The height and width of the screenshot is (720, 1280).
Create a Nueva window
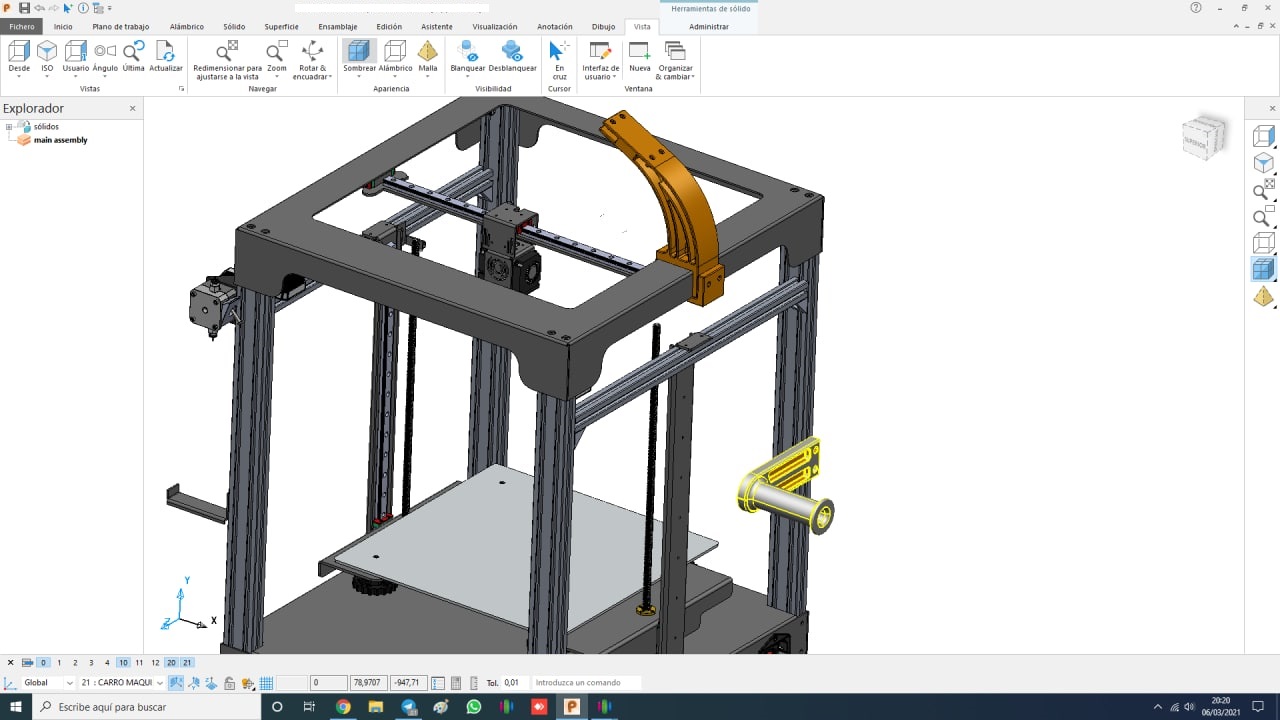[639, 58]
